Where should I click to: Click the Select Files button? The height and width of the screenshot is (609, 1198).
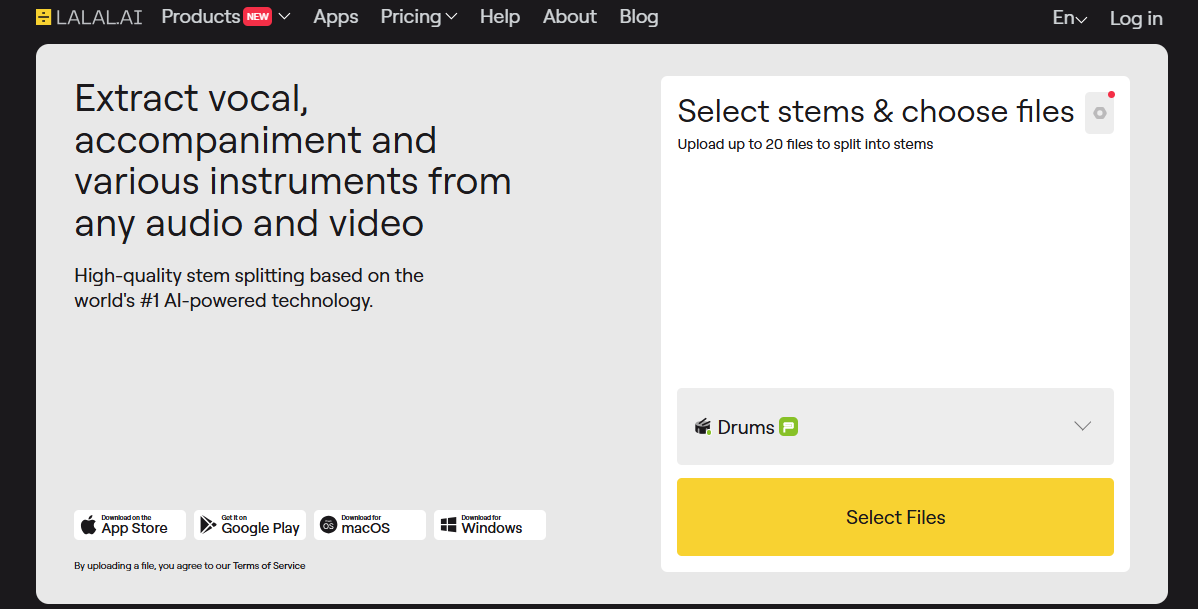(x=895, y=517)
